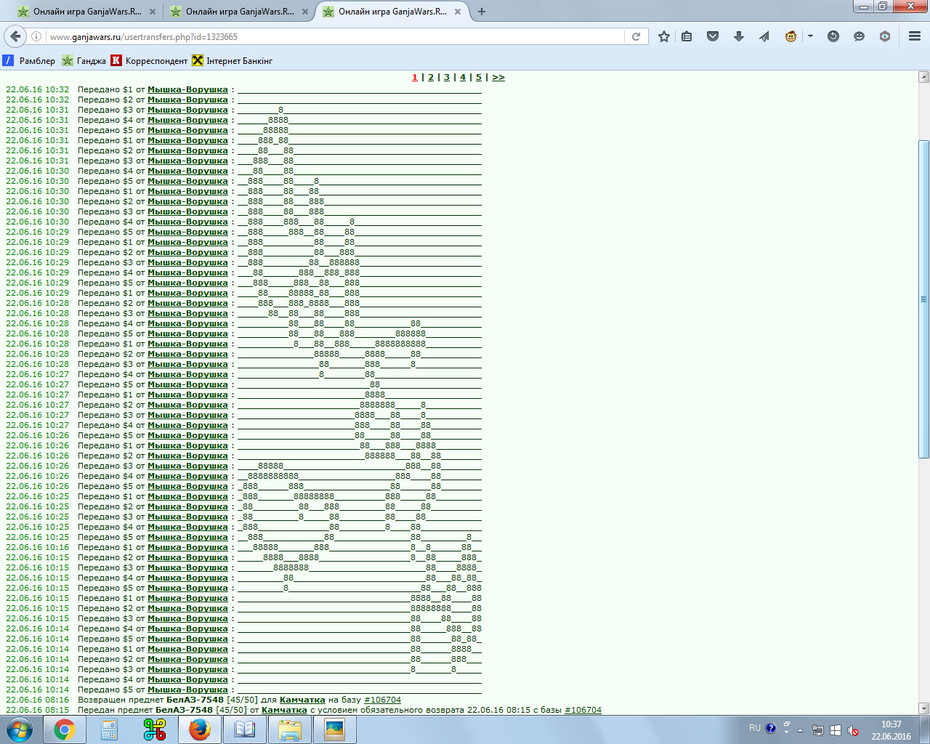Click the monkey face extension icon
Viewport: 930px width, 744px height.
point(791,37)
